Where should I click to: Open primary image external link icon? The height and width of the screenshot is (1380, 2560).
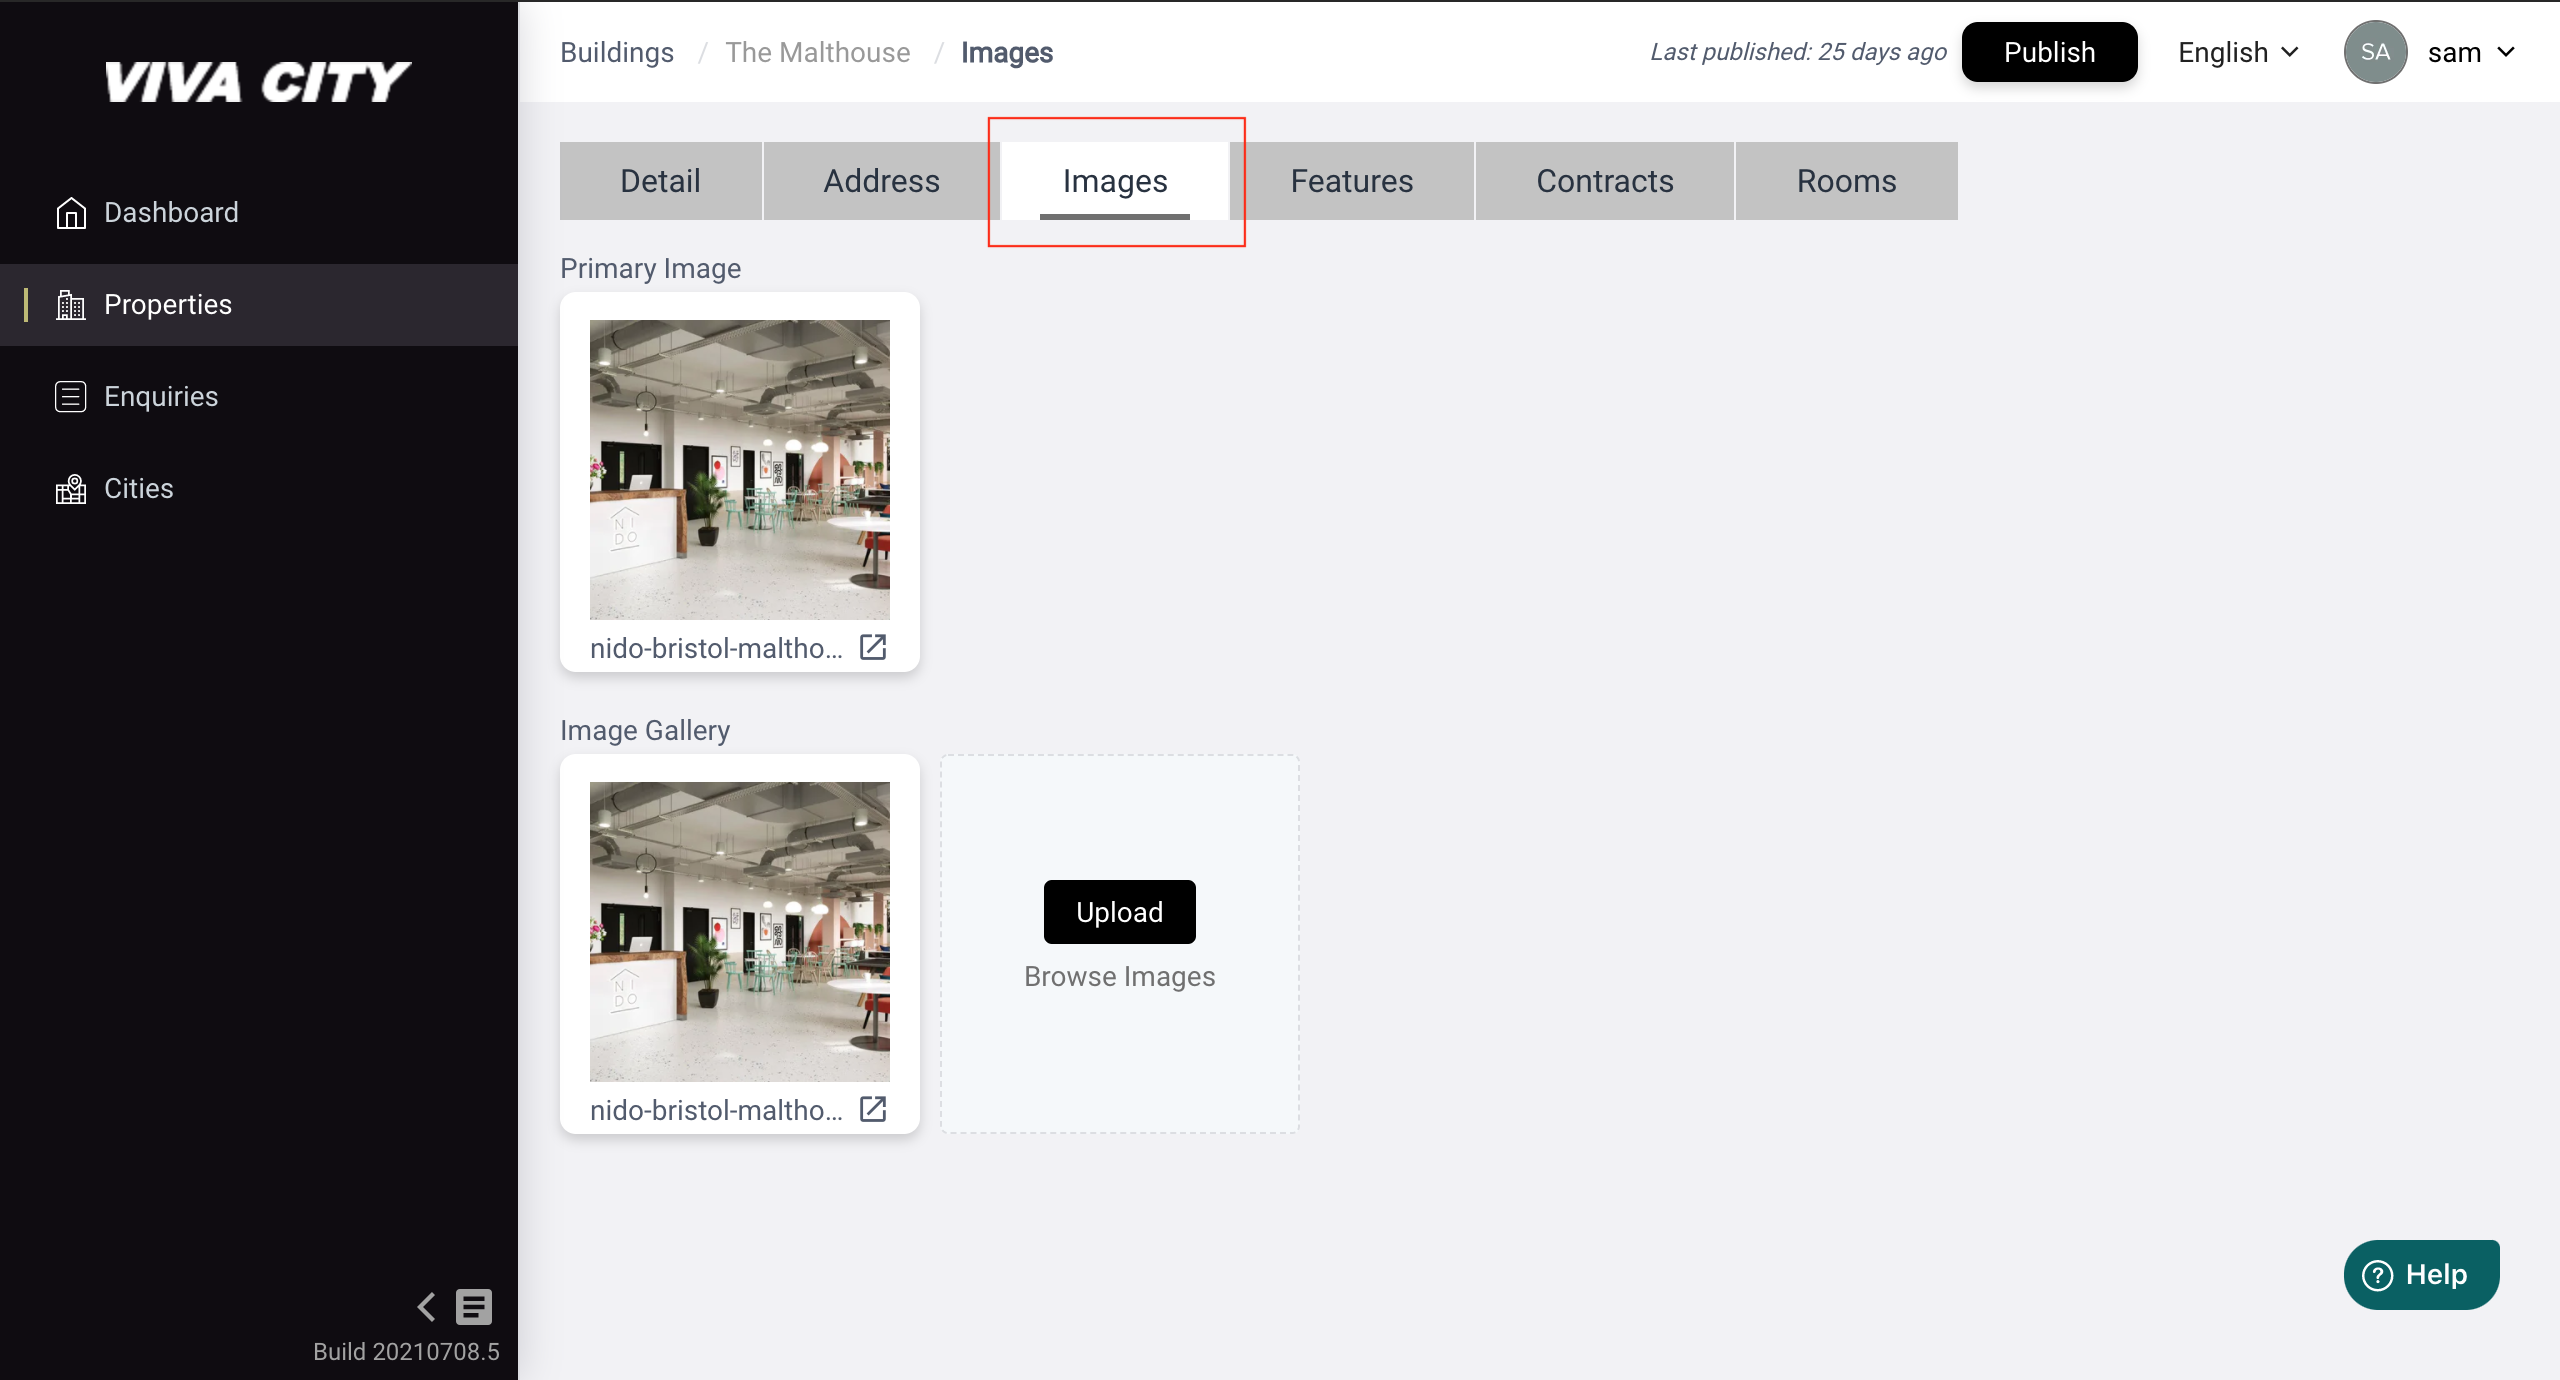click(873, 648)
